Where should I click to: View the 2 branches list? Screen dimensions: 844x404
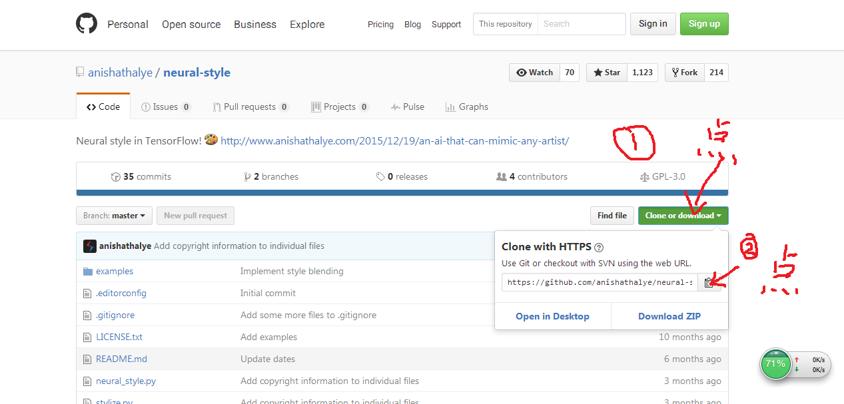click(271, 176)
